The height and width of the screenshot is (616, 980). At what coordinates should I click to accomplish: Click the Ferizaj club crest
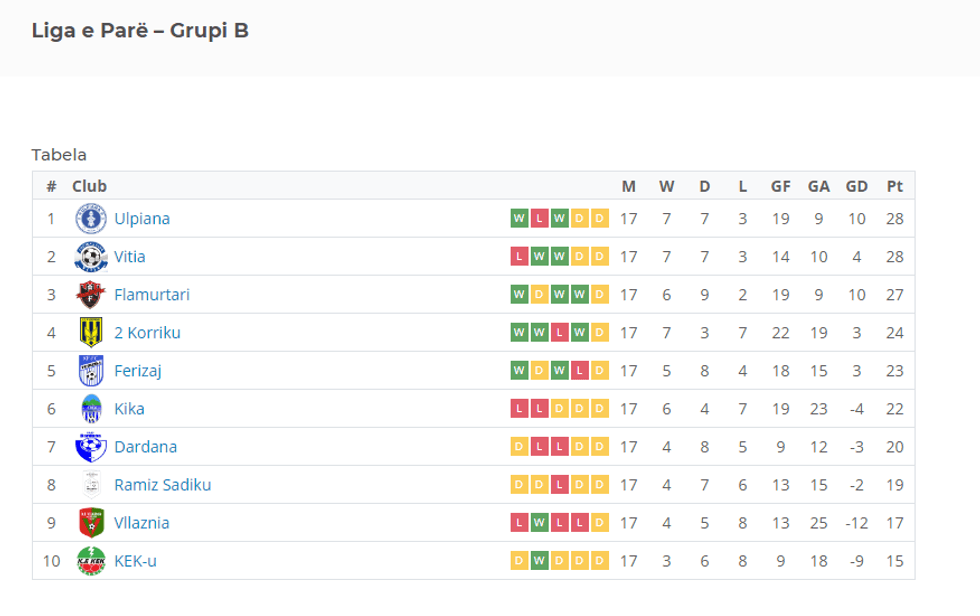[x=91, y=370]
